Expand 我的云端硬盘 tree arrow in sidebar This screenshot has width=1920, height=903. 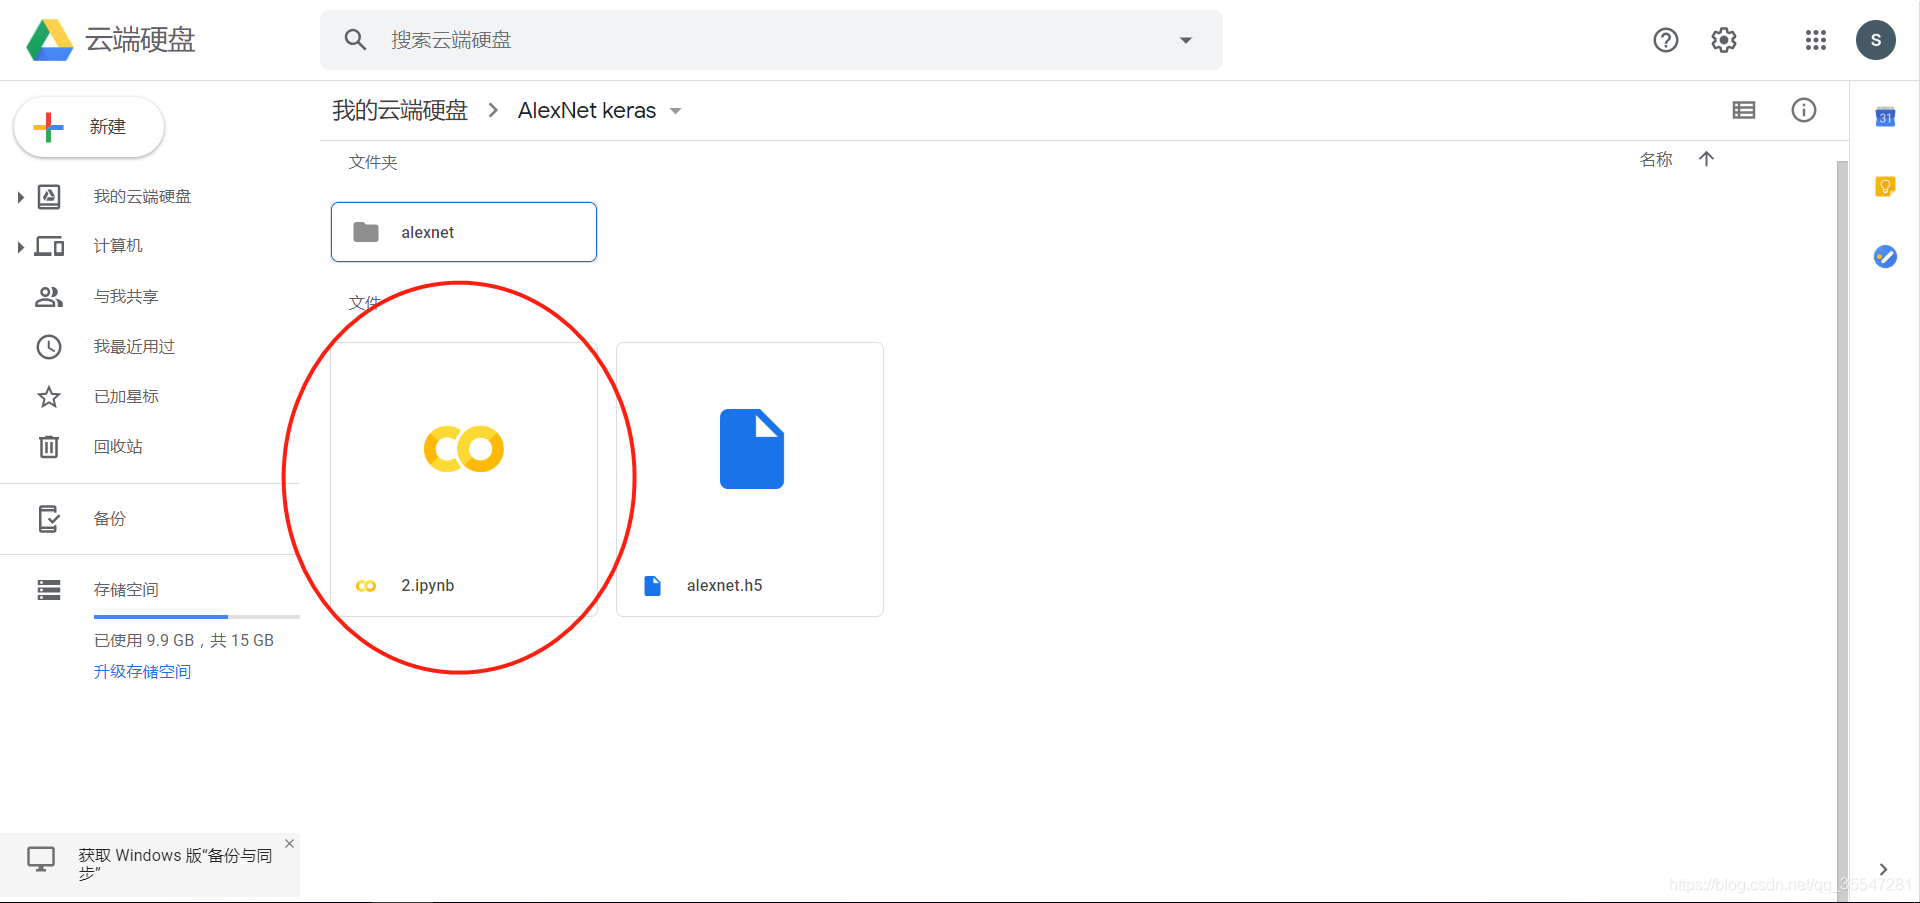coord(20,197)
